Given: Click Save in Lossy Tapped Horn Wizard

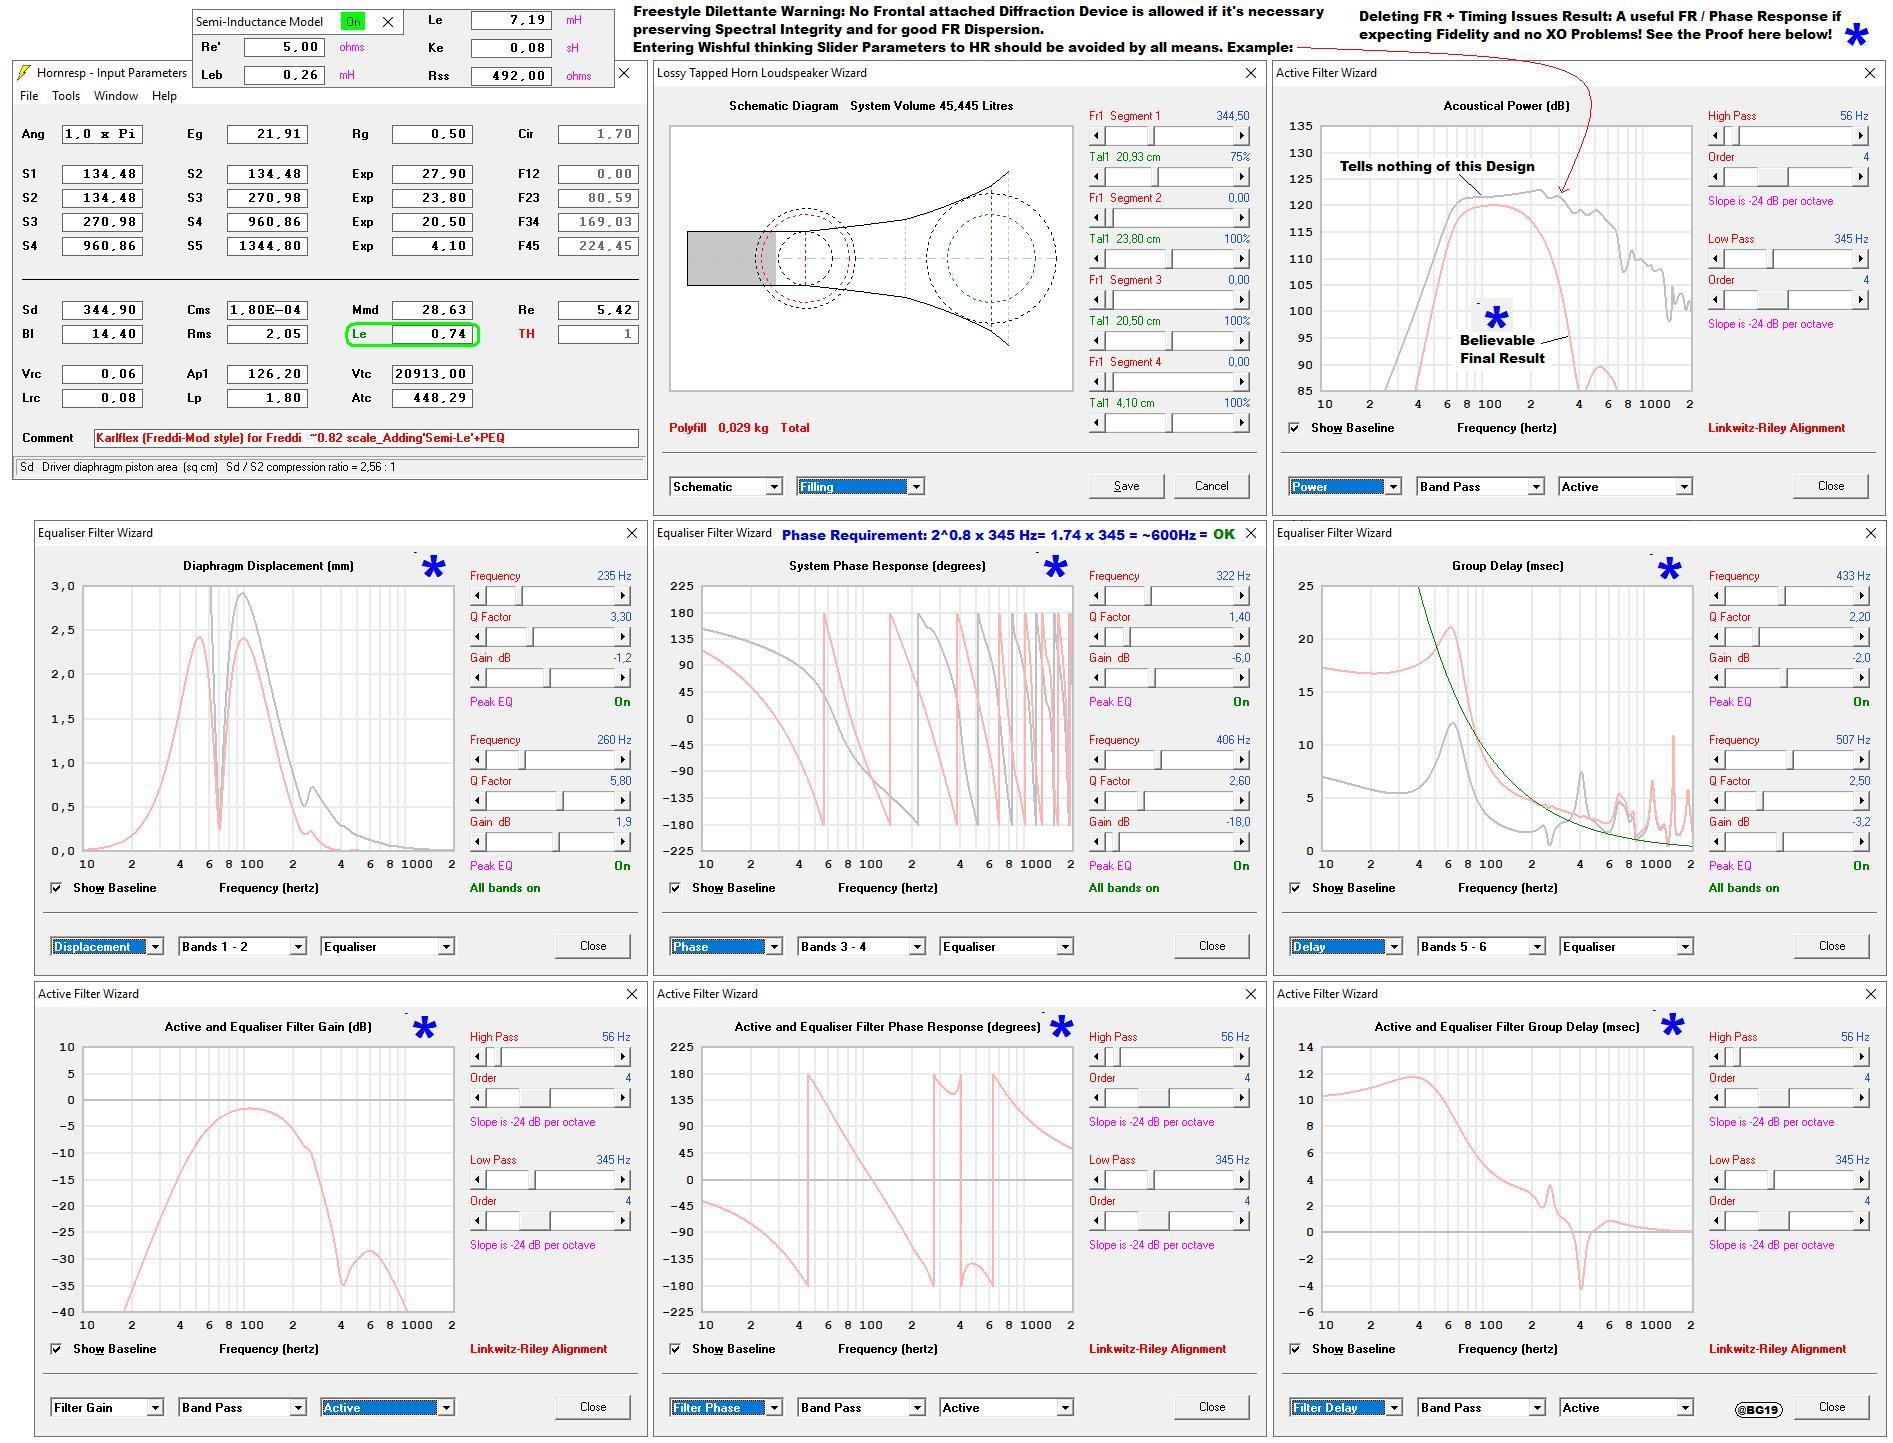Looking at the screenshot, I should [x=1126, y=486].
